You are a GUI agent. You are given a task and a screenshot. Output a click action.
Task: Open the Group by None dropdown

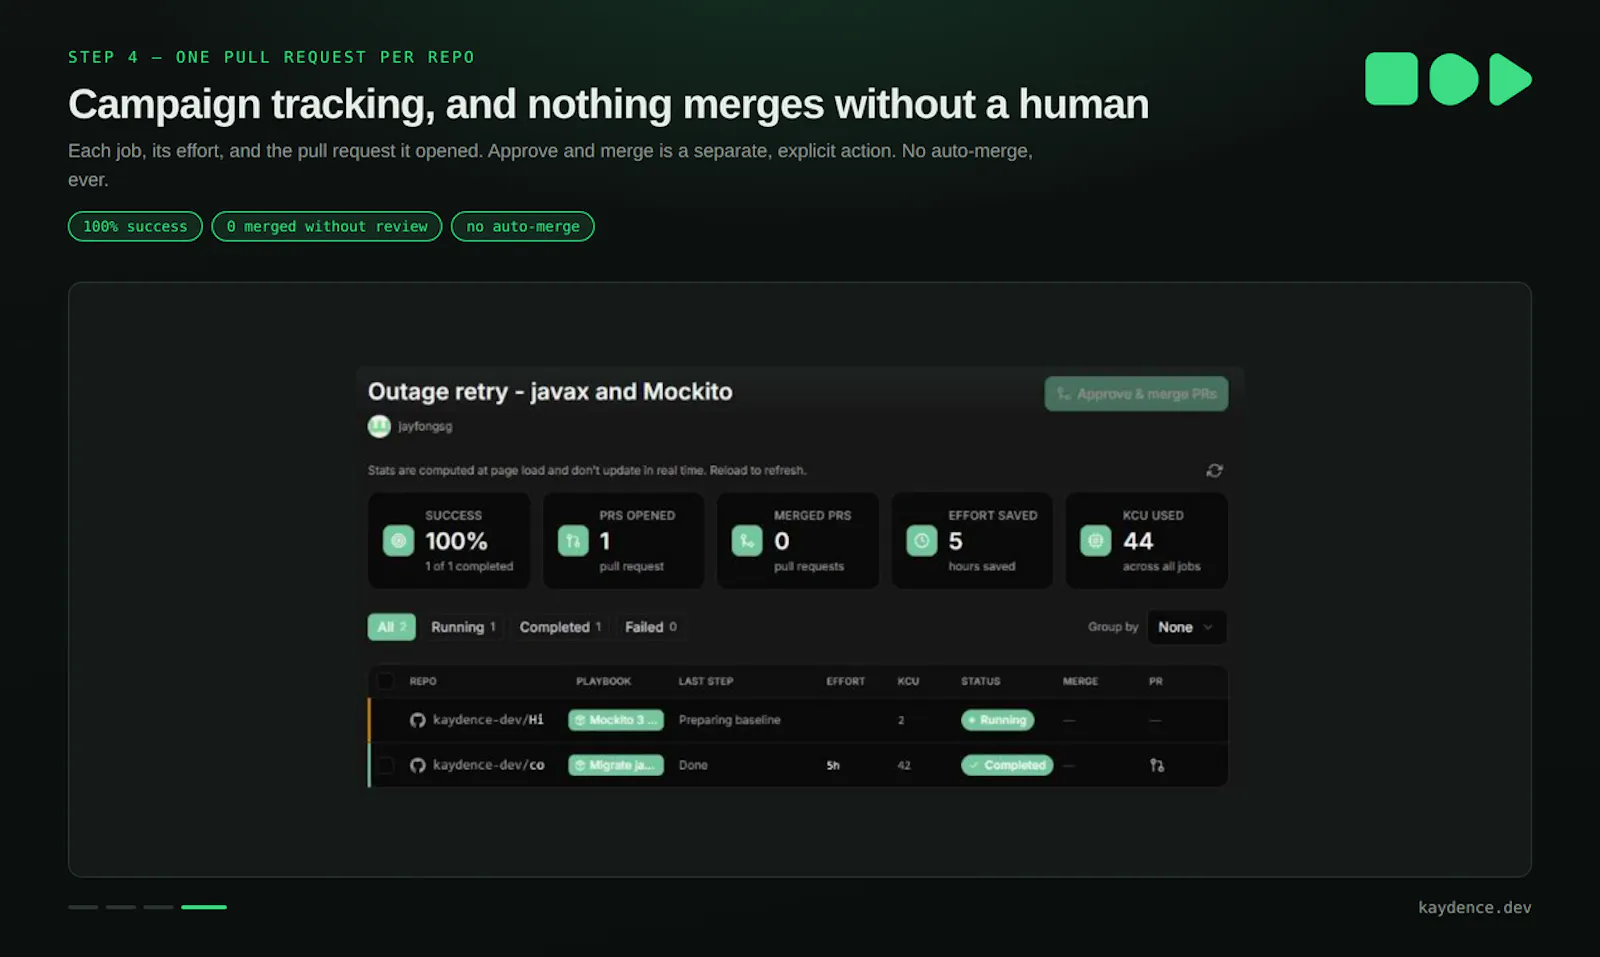point(1186,627)
